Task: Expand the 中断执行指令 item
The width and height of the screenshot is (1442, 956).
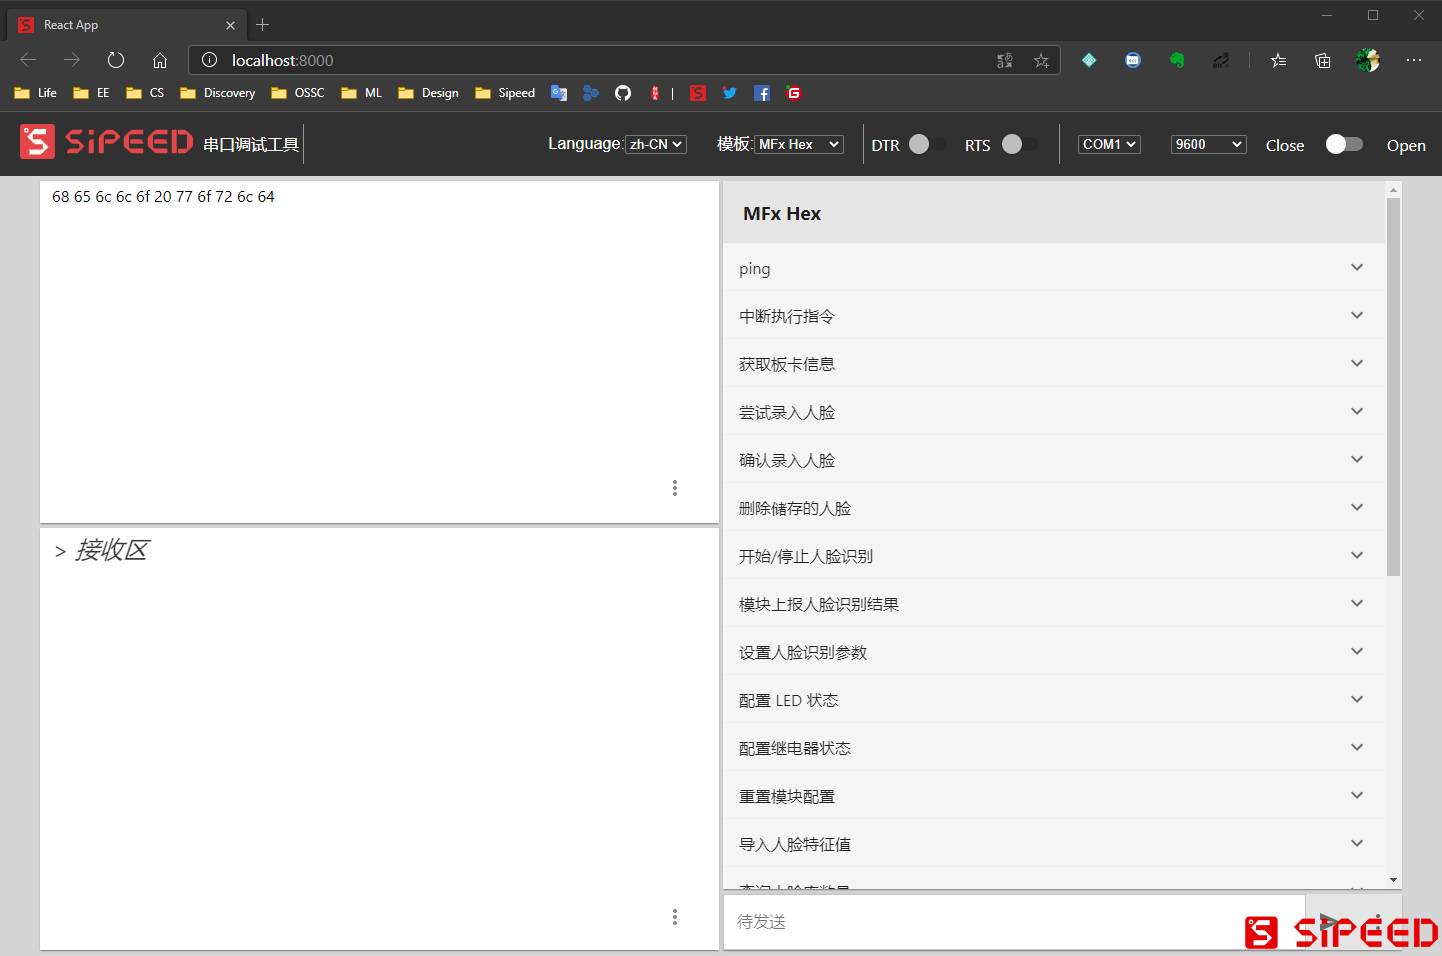Action: [x=1054, y=316]
